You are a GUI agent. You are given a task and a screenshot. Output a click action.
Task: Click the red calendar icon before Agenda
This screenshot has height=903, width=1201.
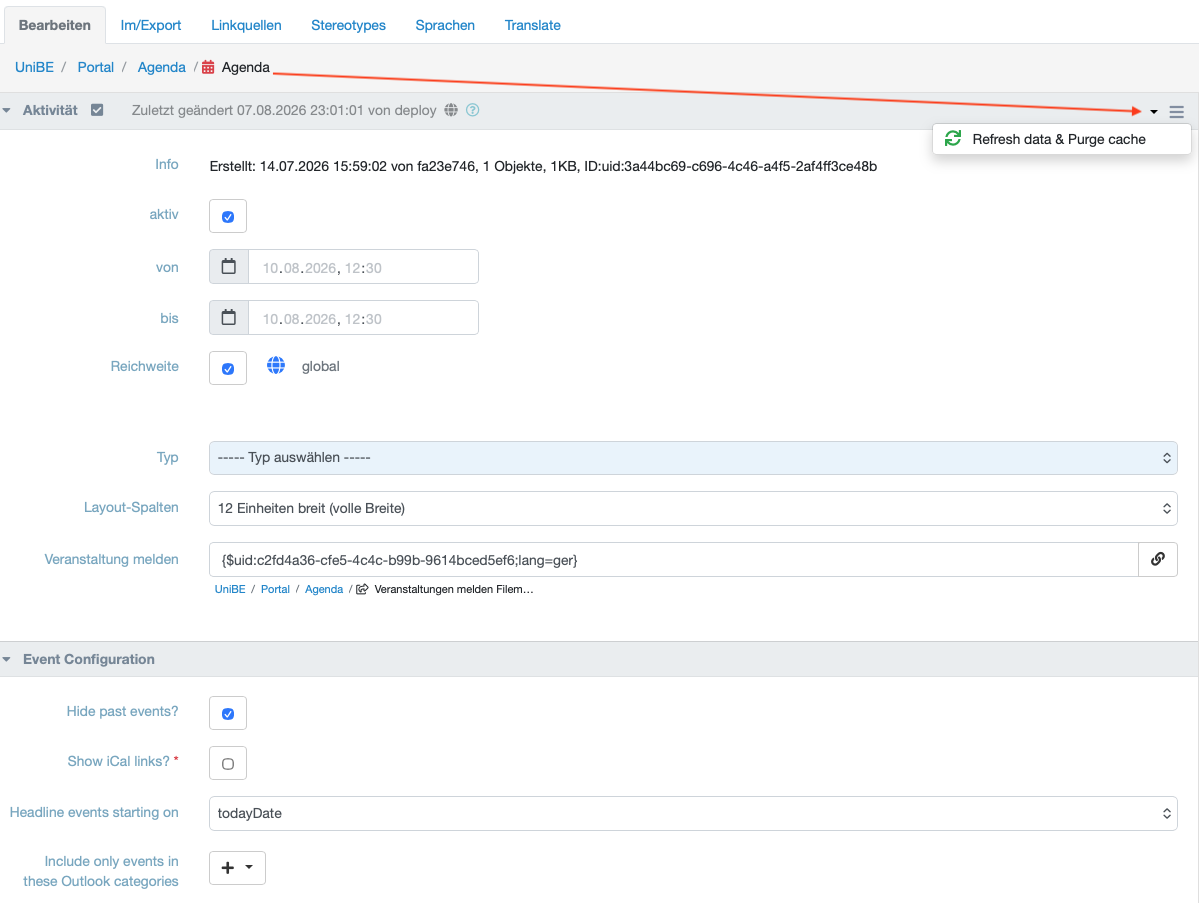[208, 68]
